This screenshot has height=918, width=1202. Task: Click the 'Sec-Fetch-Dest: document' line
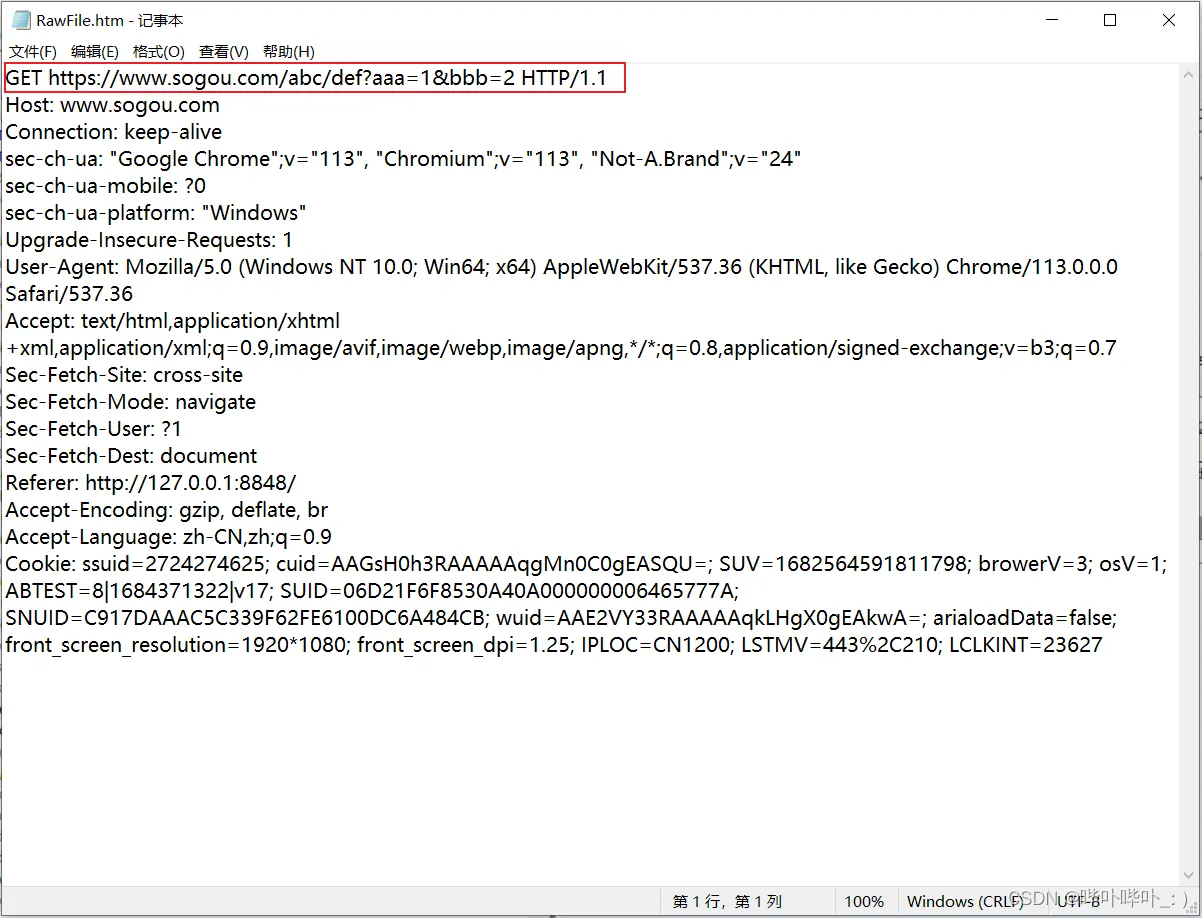[x=131, y=456]
